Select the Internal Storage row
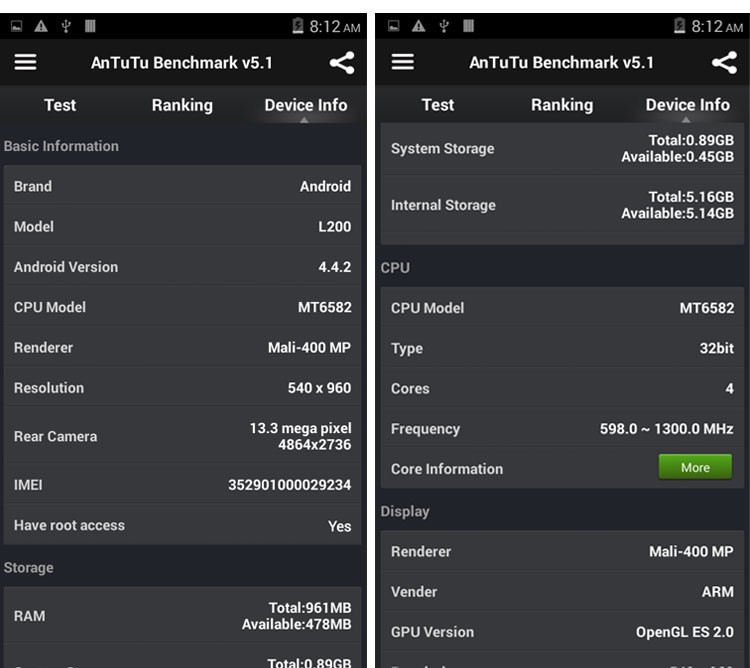This screenshot has height=668, width=750. (562, 205)
